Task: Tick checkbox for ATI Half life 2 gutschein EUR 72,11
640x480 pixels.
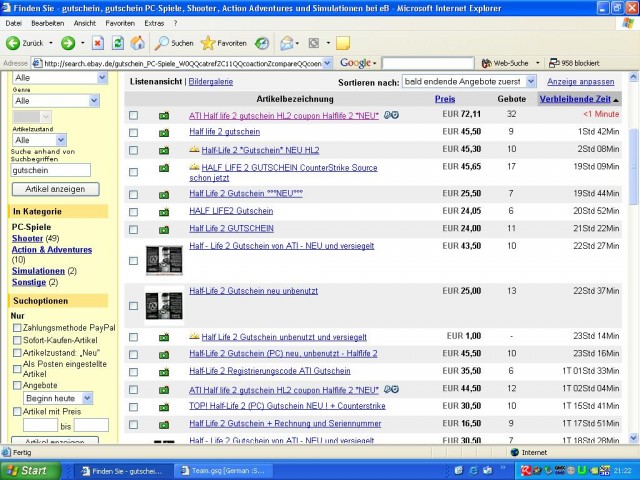Action: click(133, 115)
